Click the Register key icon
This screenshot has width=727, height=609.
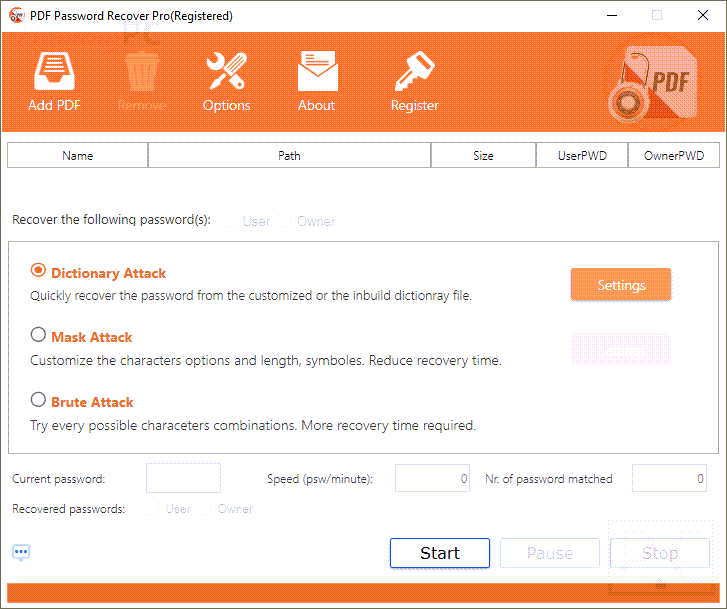click(415, 71)
